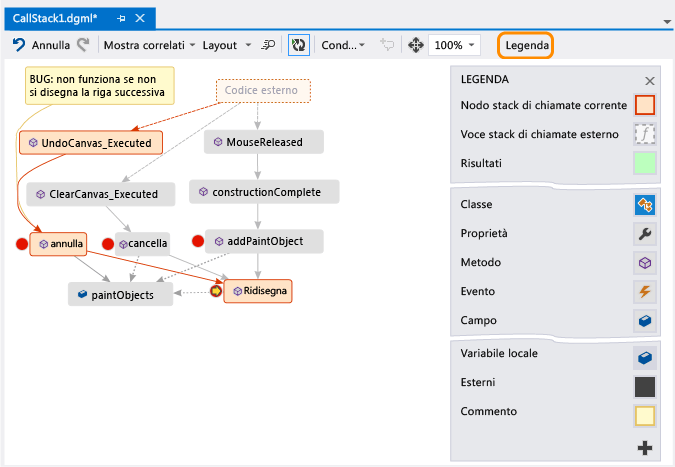Open the 100% zoom level dropdown
This screenshot has height=467, width=675.
click(456, 46)
